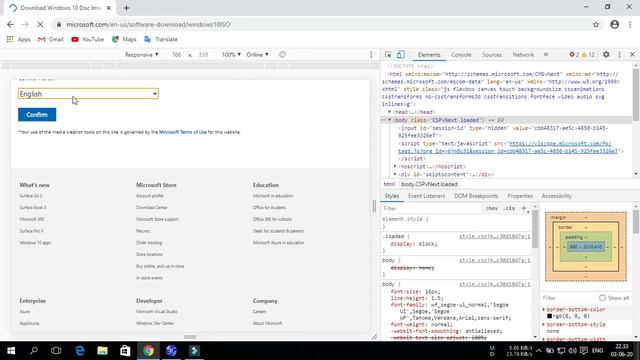640x360 pixels.
Task: Expand the noscript element node
Action: (x=395, y=166)
